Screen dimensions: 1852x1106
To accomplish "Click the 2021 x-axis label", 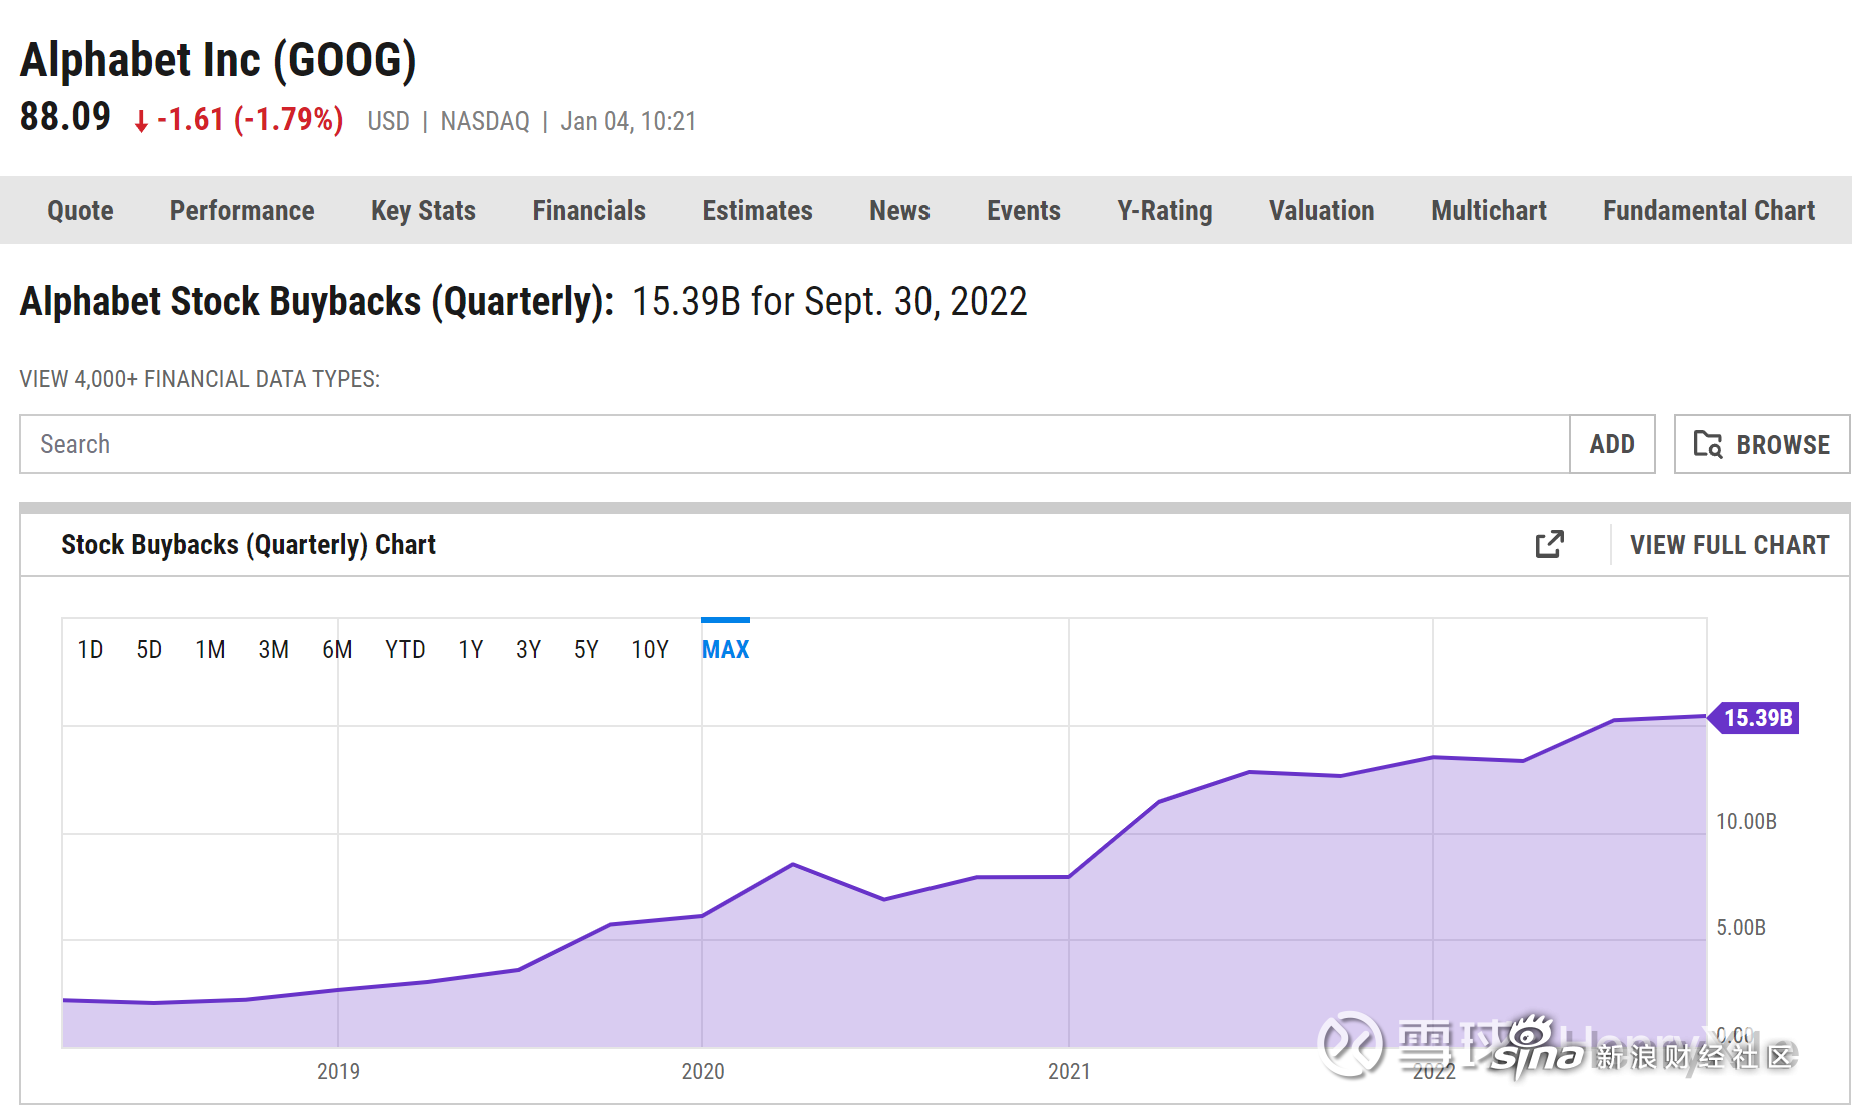I will pos(1069,1072).
